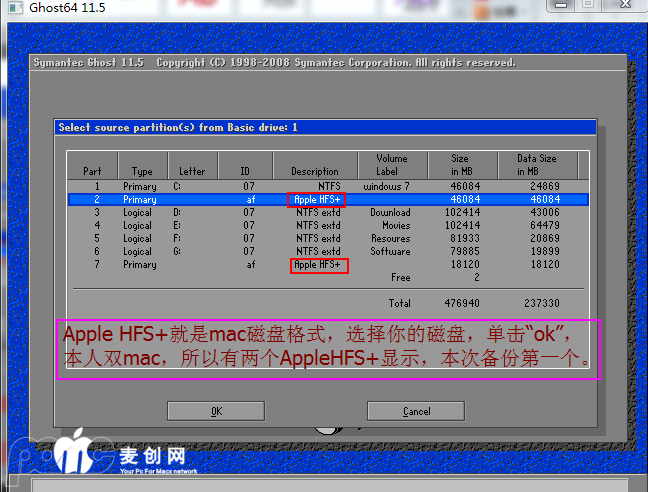This screenshot has width=648, height=492.
Task: Click the Select source partition dialog title bar
Action: click(x=325, y=127)
